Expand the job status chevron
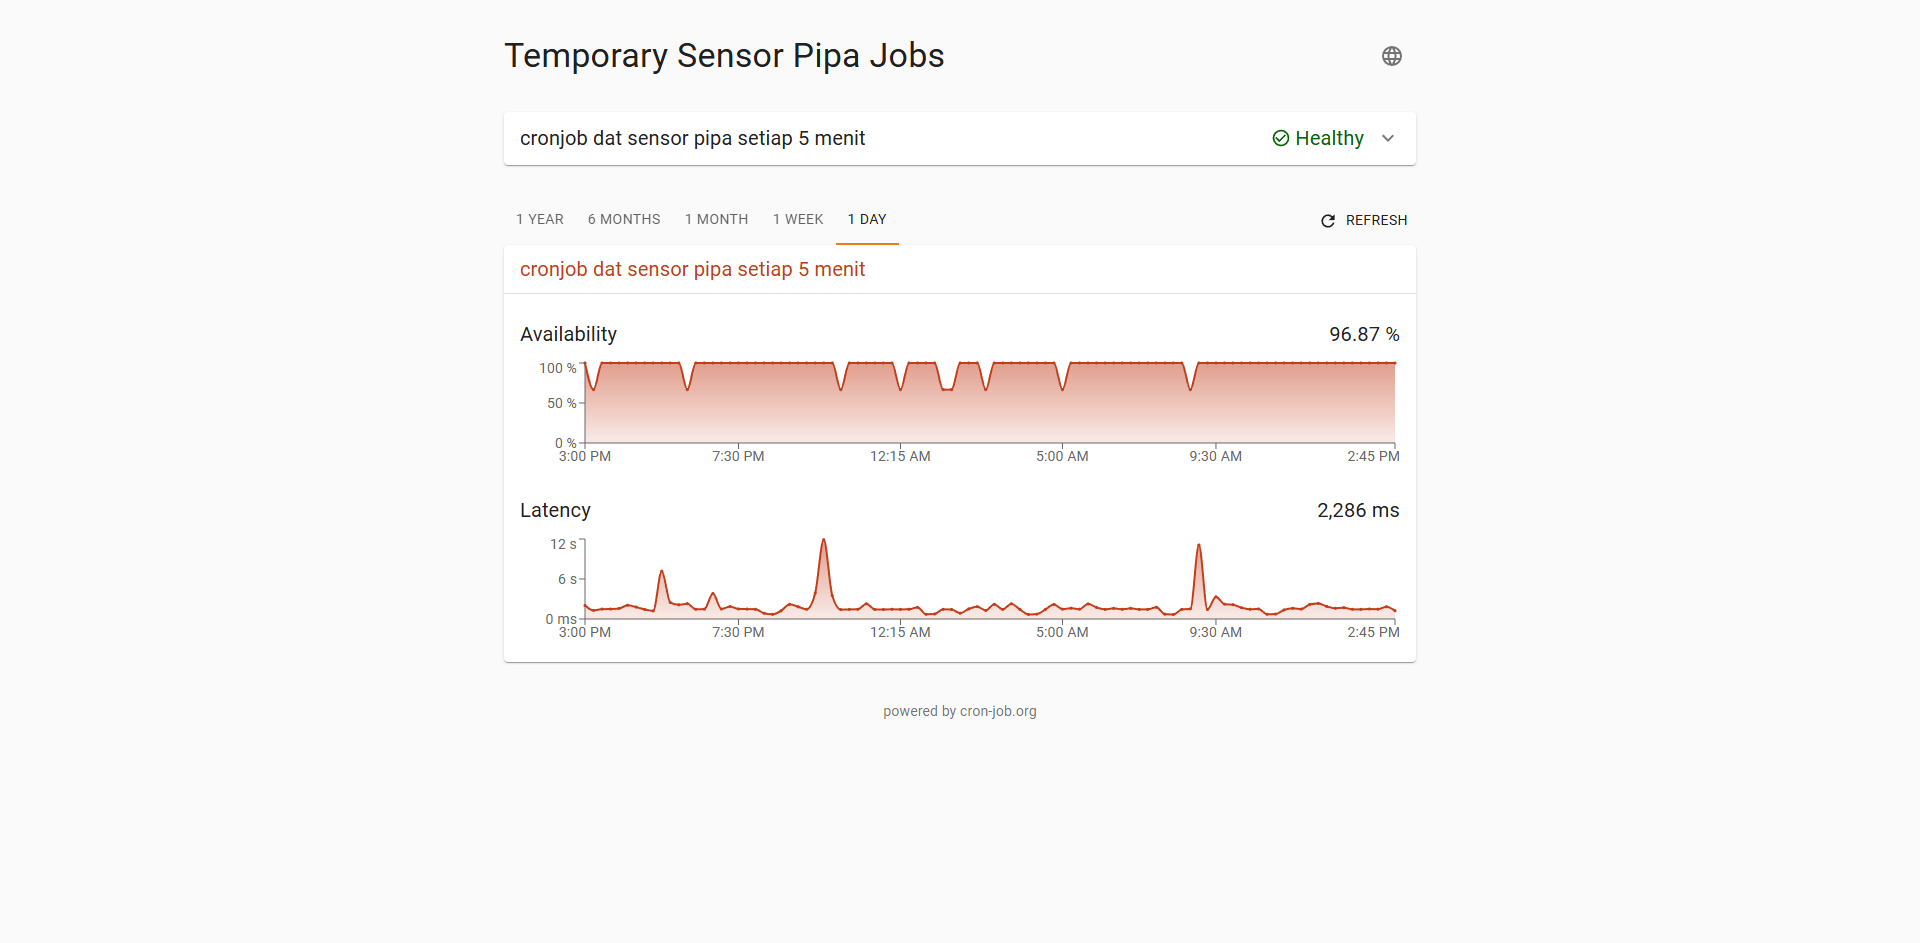1920x943 pixels. click(x=1388, y=138)
